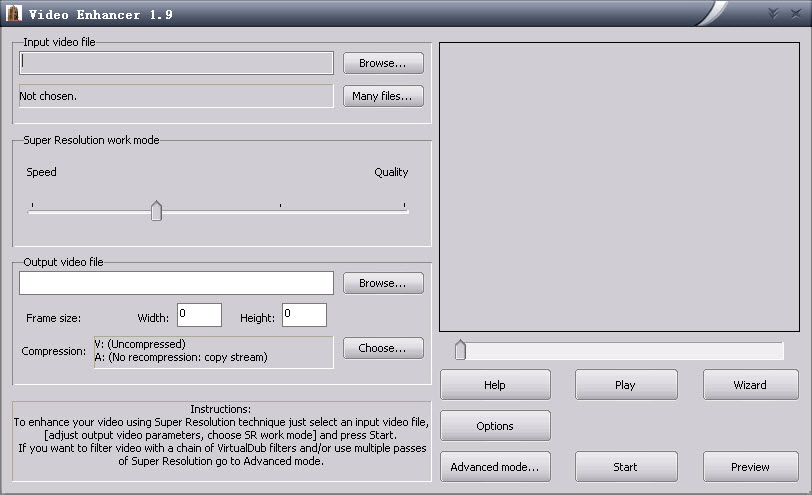Launch the Wizard
This screenshot has width=812, height=495.
point(750,385)
